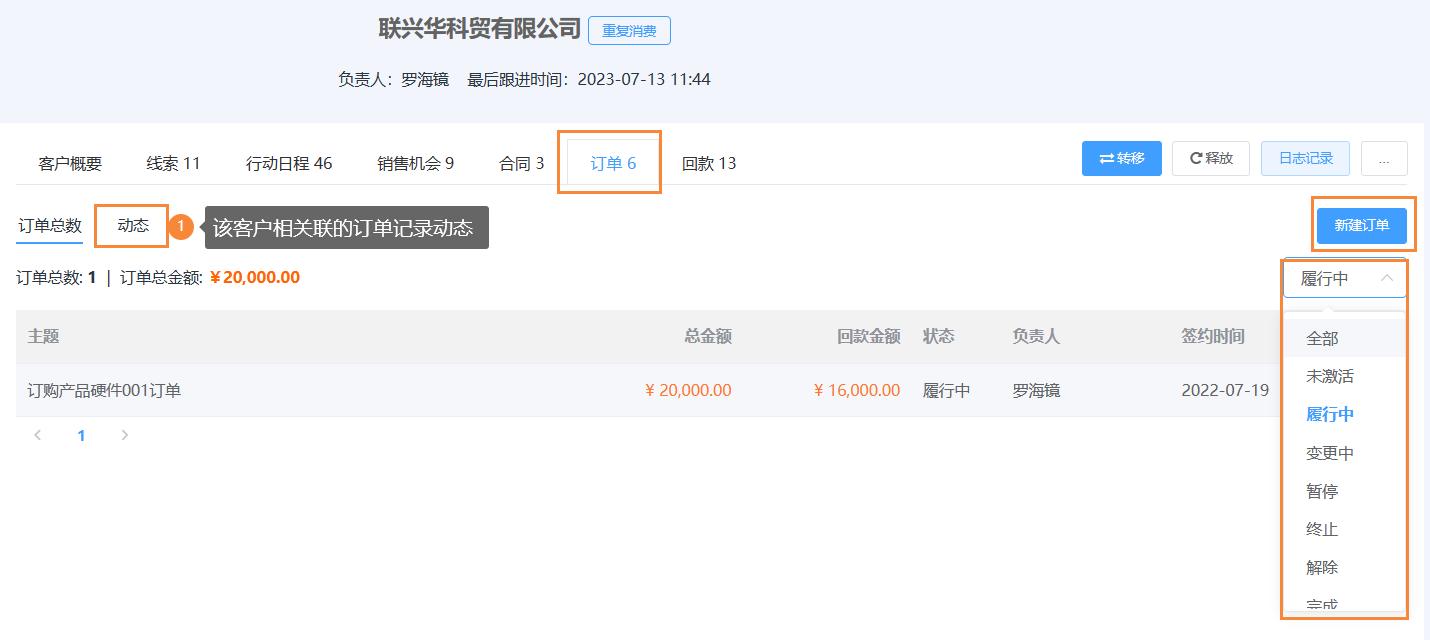1430x640 pixels.
Task: Open the 销售机会 9 tab
Action: 416,163
